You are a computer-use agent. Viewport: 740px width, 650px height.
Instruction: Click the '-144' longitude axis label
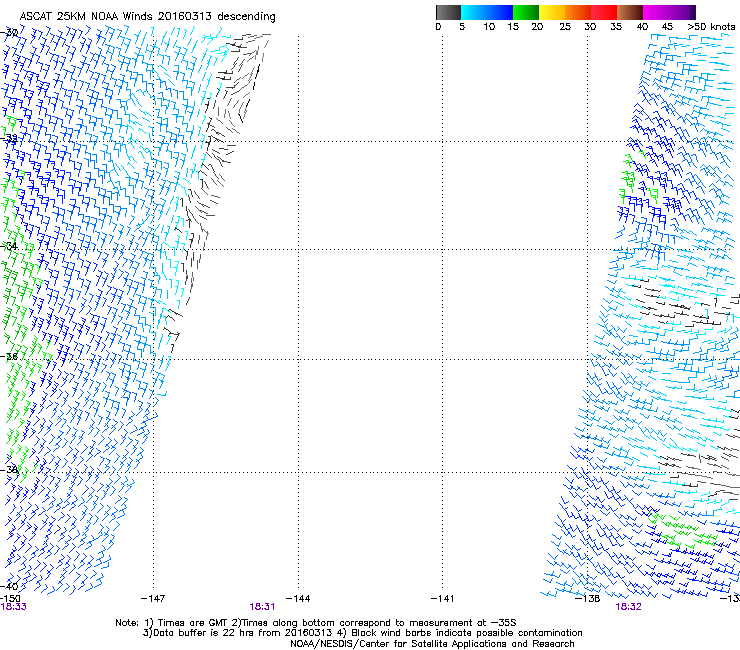pos(298,599)
